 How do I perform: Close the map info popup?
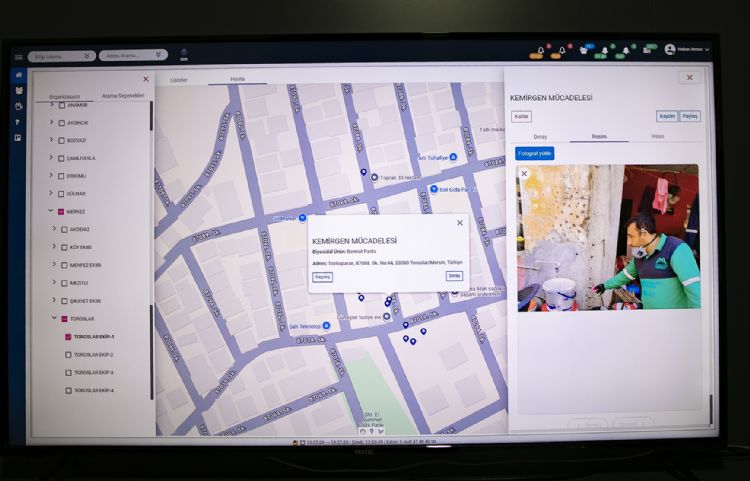click(x=460, y=223)
